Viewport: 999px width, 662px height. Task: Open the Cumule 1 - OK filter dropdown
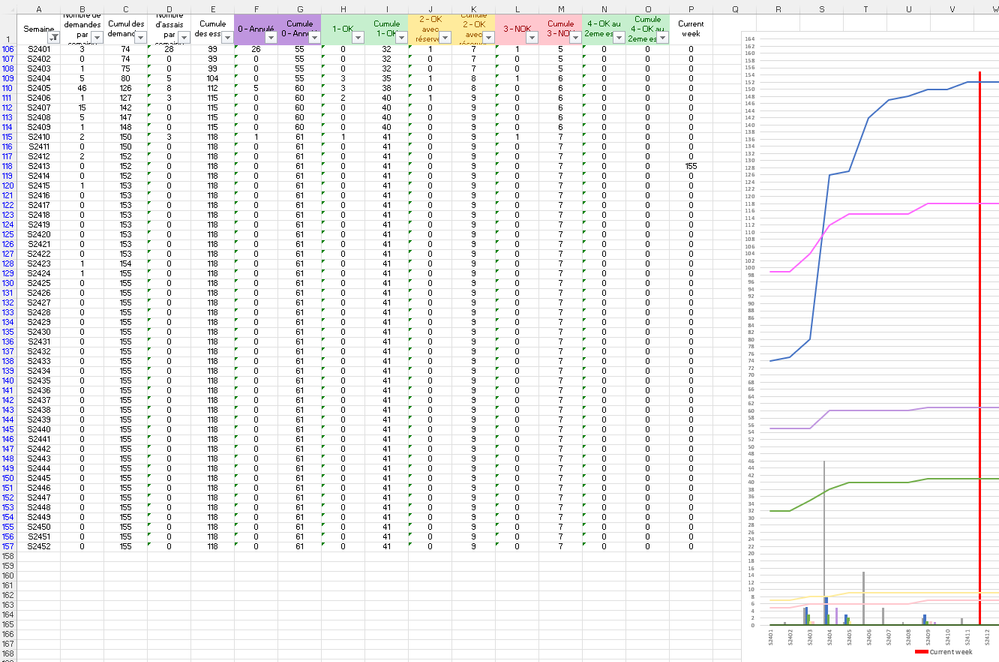pyautogui.click(x=401, y=38)
